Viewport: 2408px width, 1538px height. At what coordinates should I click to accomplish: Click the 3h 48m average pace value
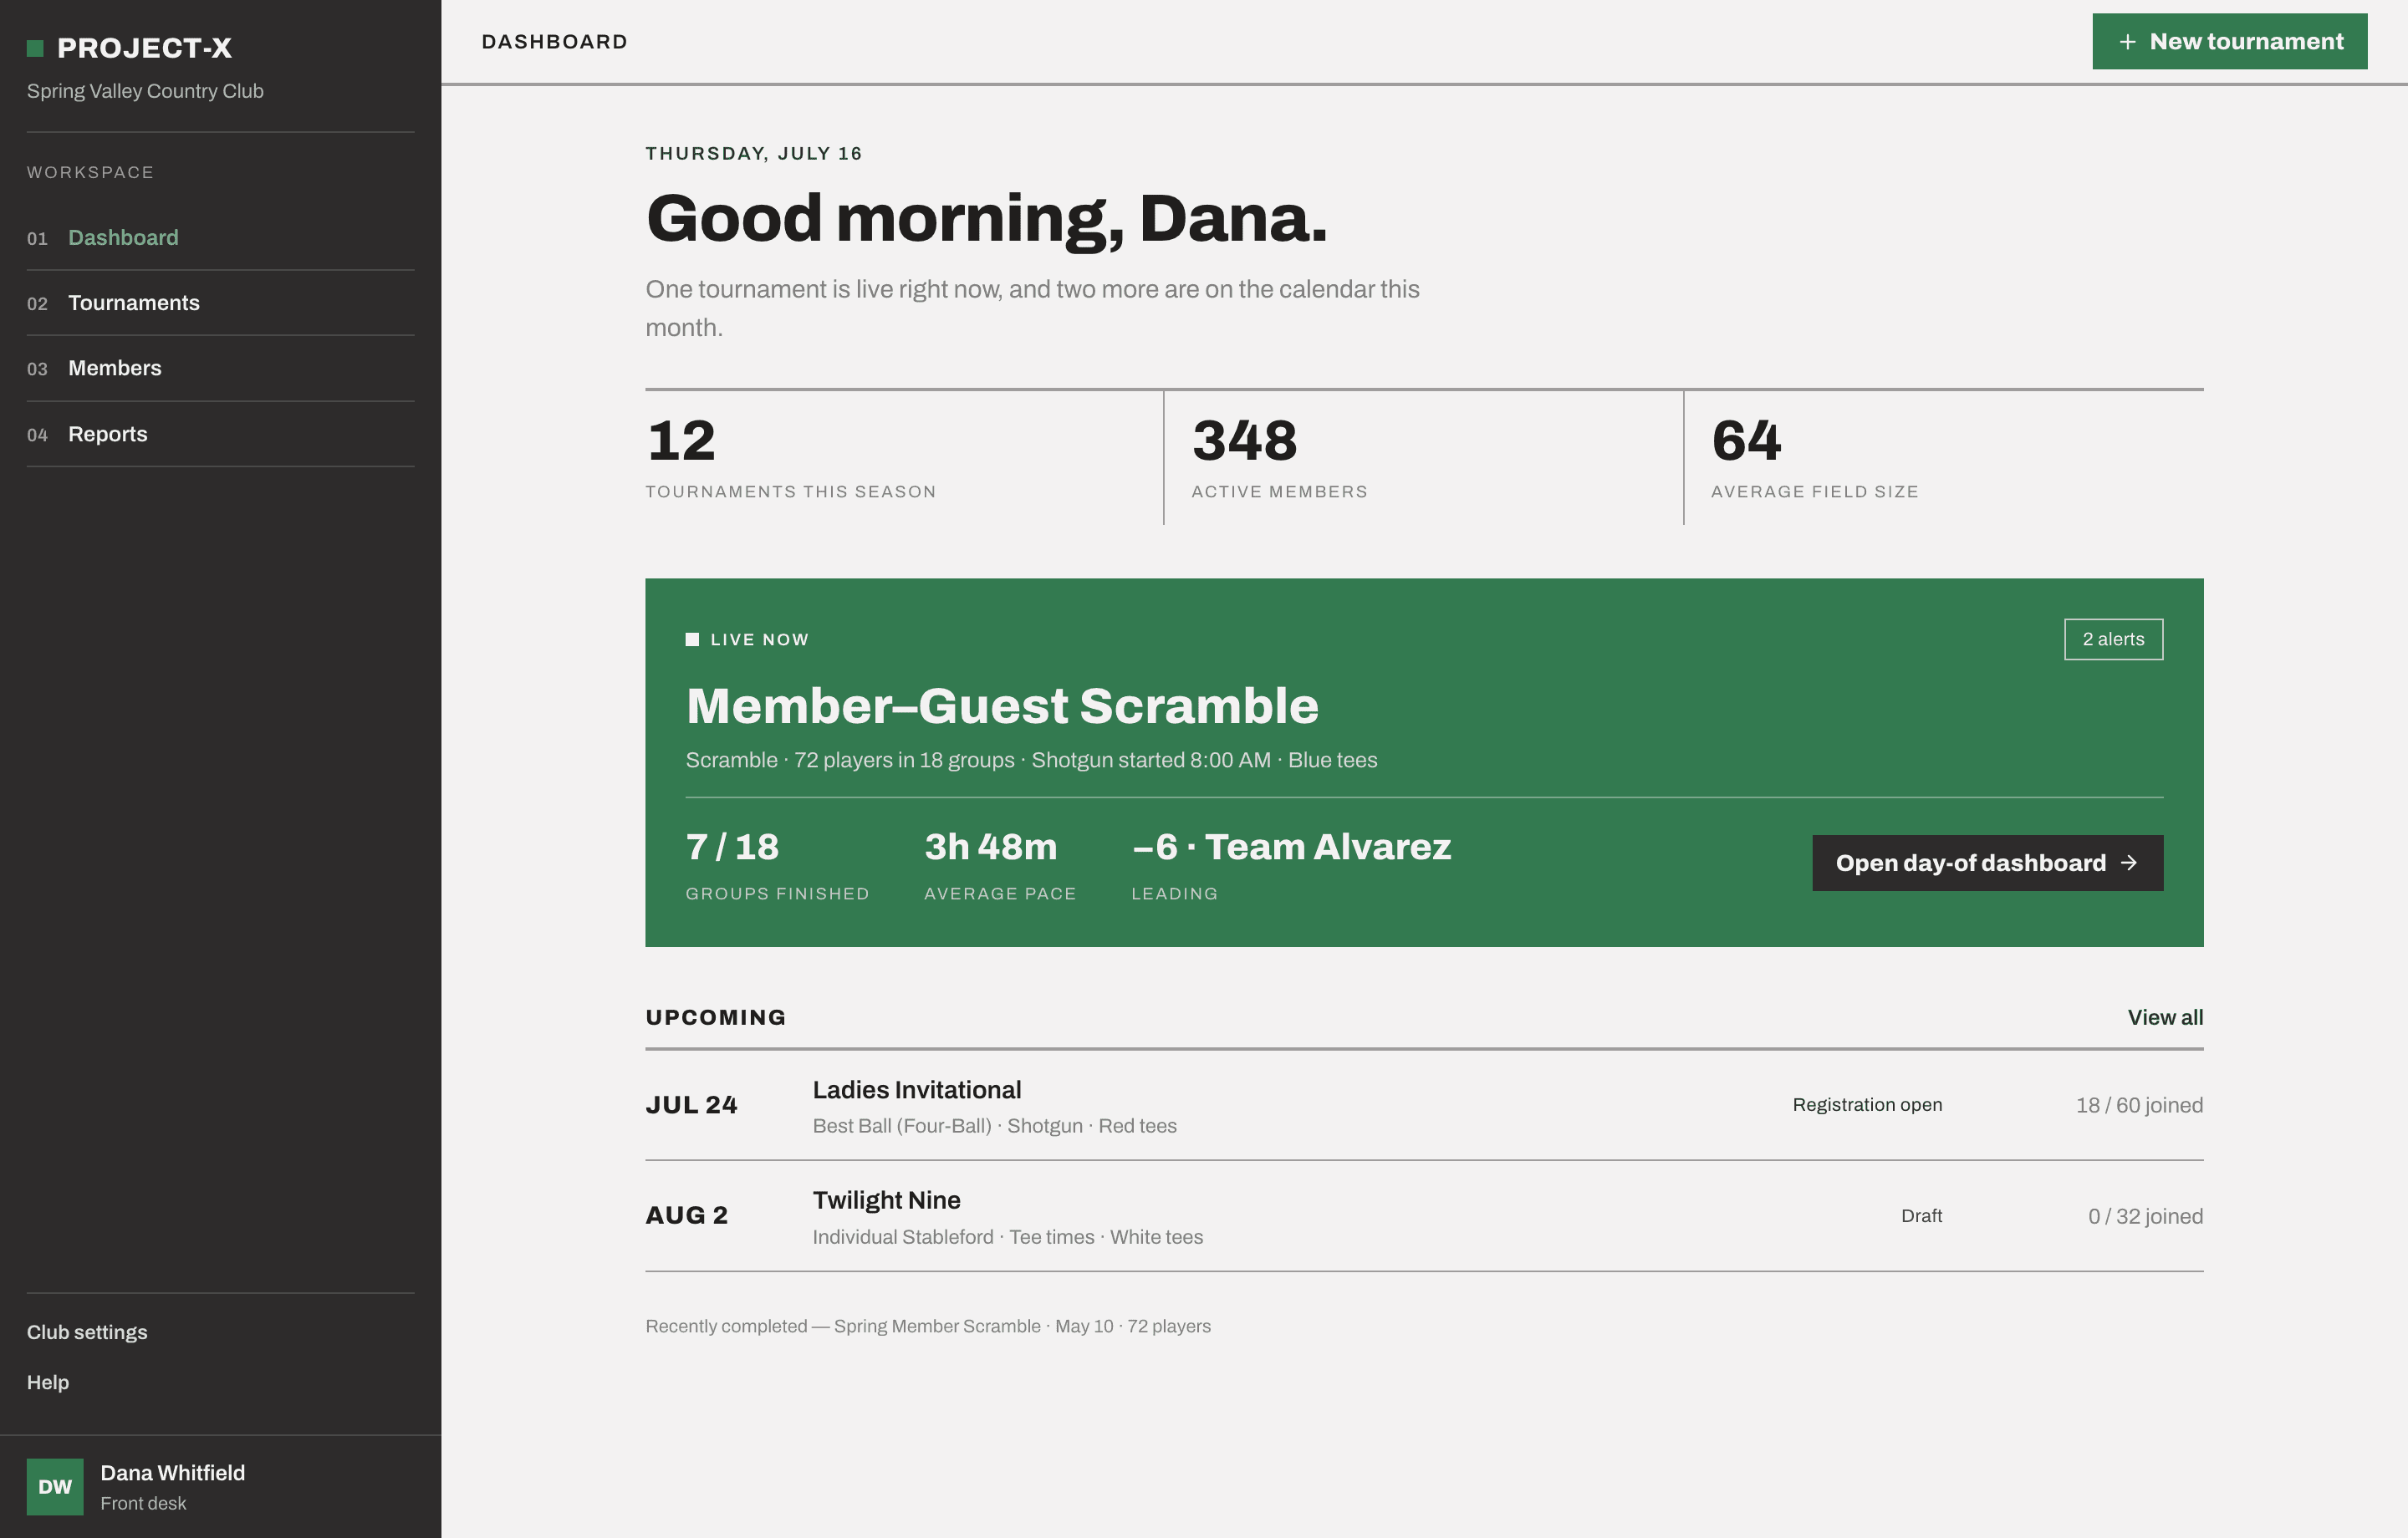[990, 847]
